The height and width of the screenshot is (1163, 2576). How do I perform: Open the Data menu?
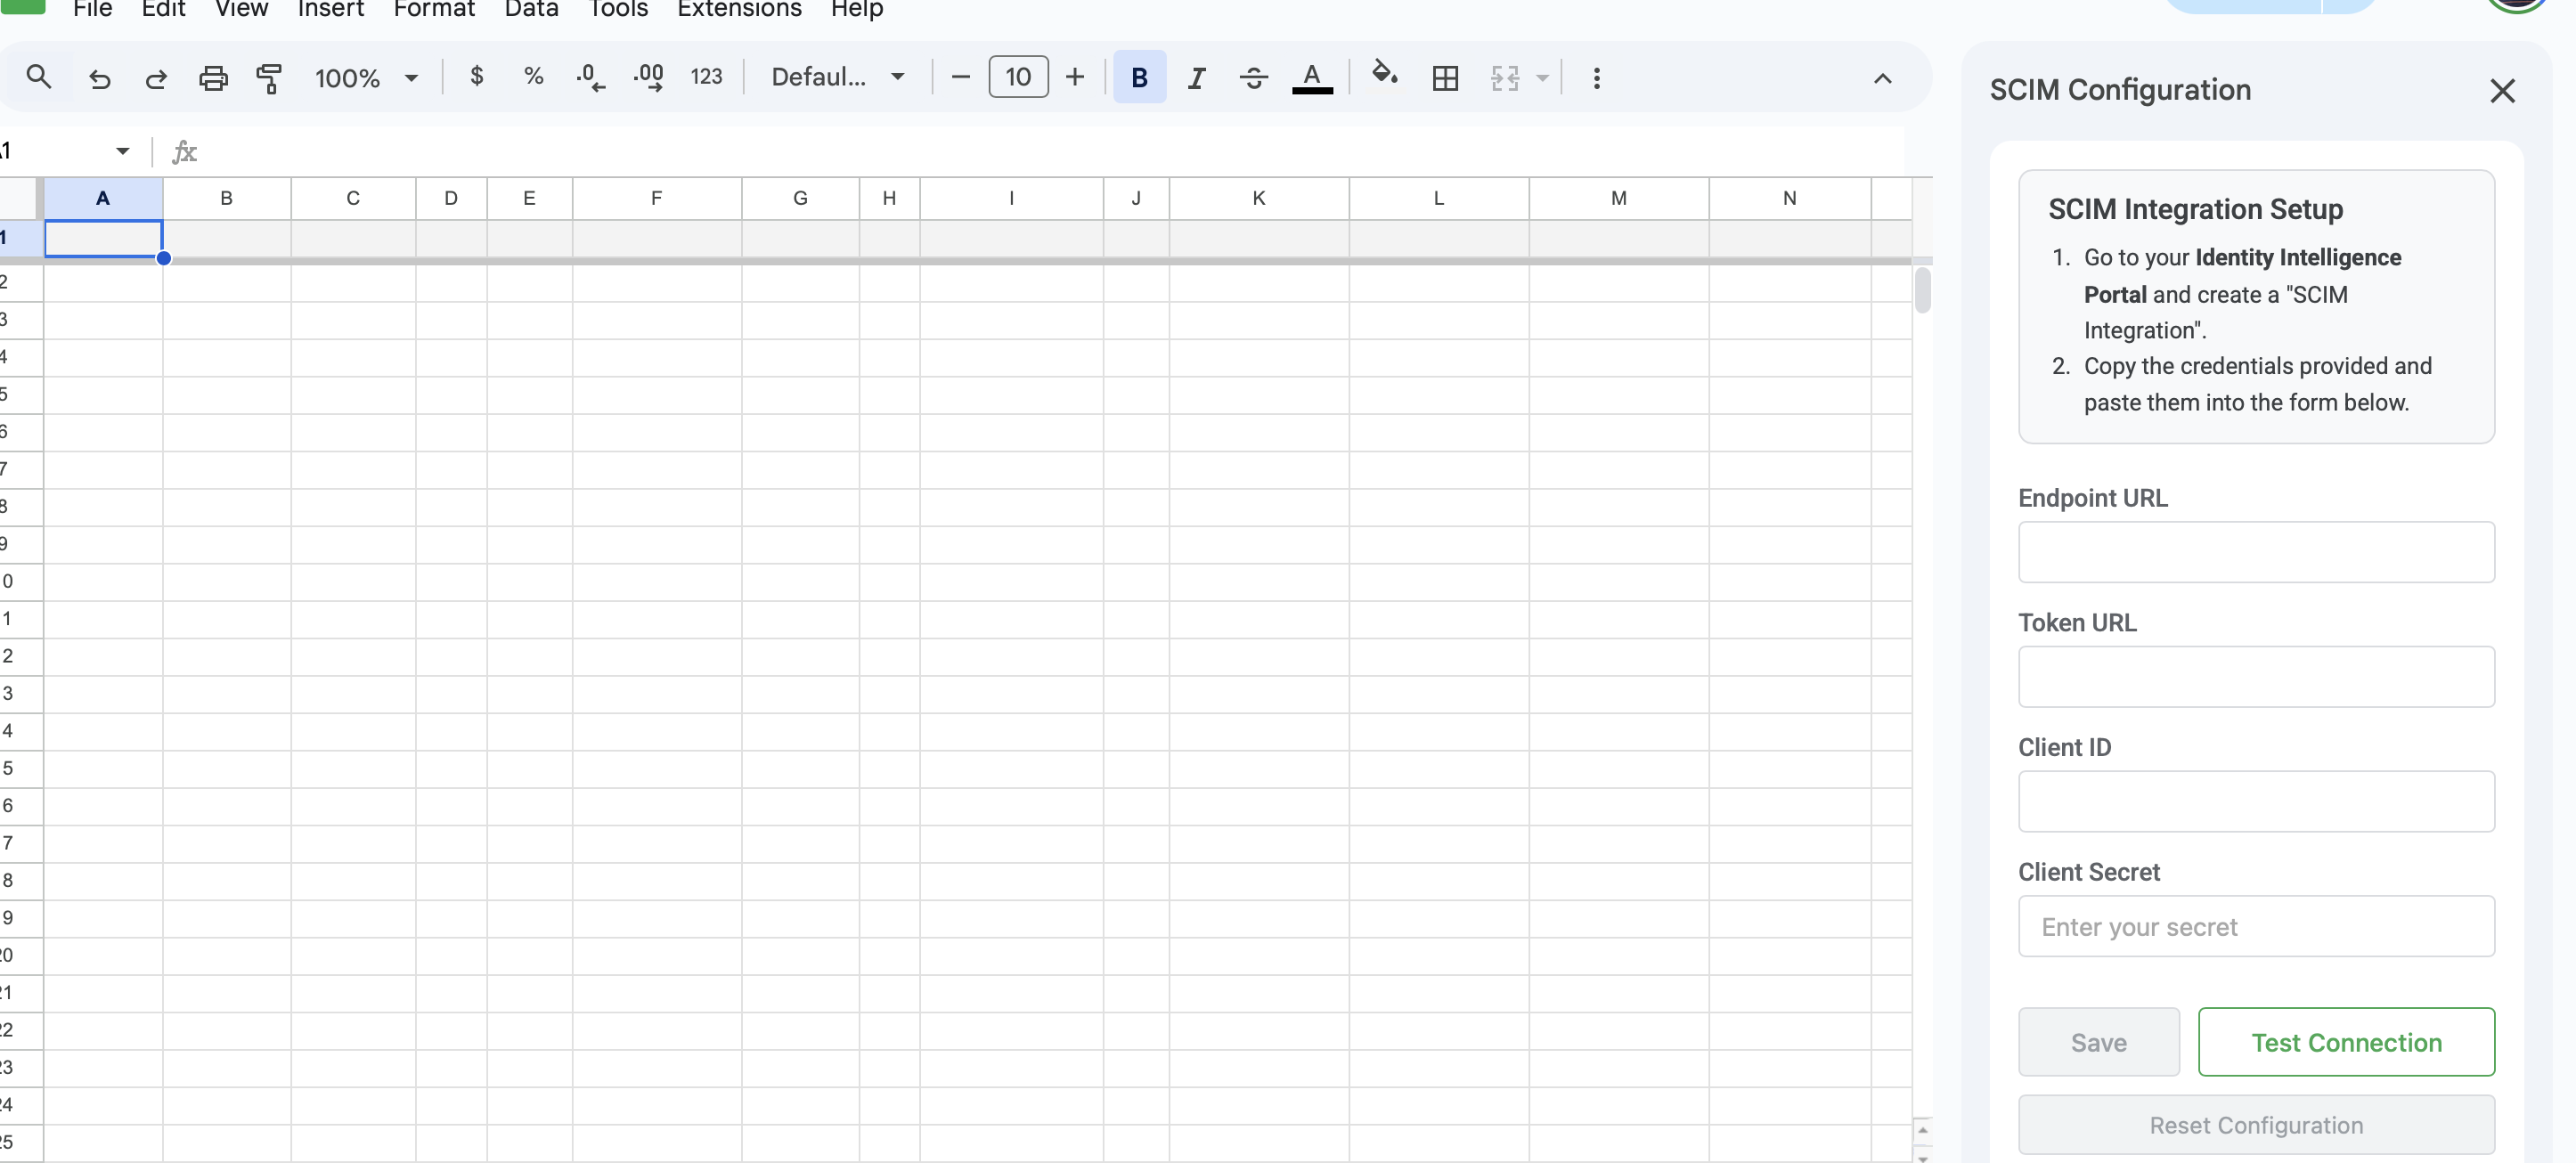[x=531, y=10]
